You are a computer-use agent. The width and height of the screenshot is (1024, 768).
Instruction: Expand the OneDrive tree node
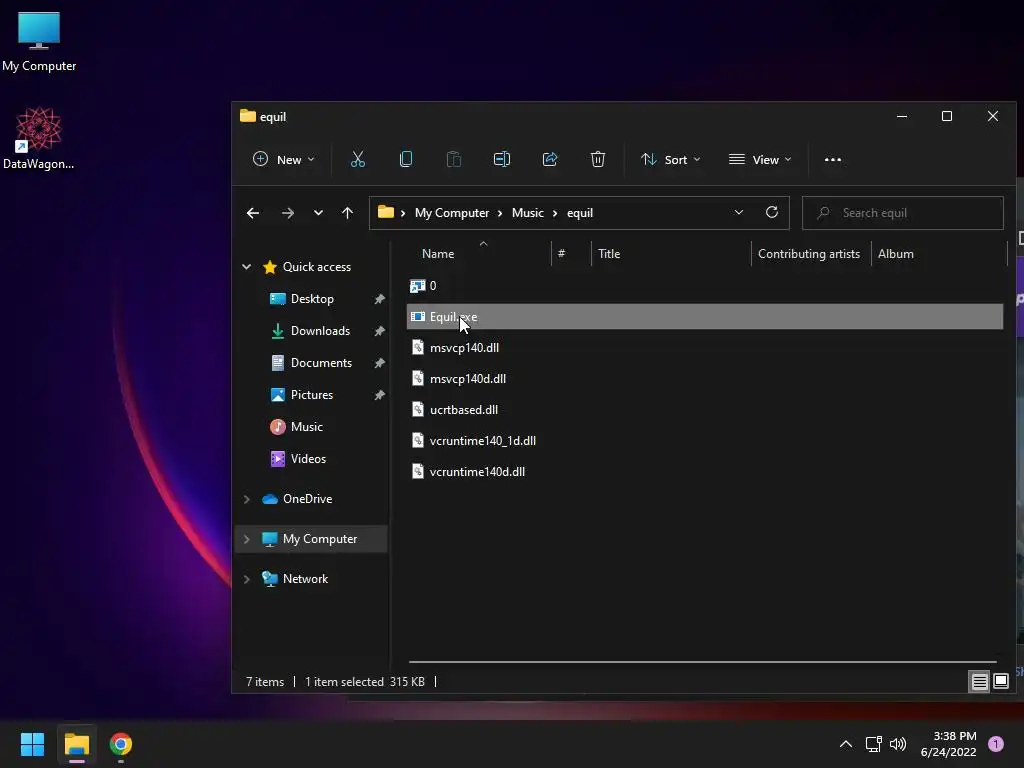click(247, 499)
